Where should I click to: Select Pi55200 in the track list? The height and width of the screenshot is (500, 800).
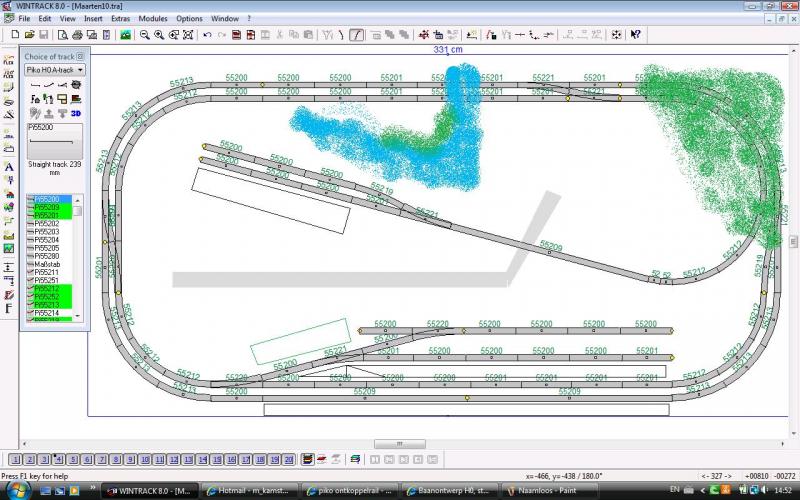49,199
